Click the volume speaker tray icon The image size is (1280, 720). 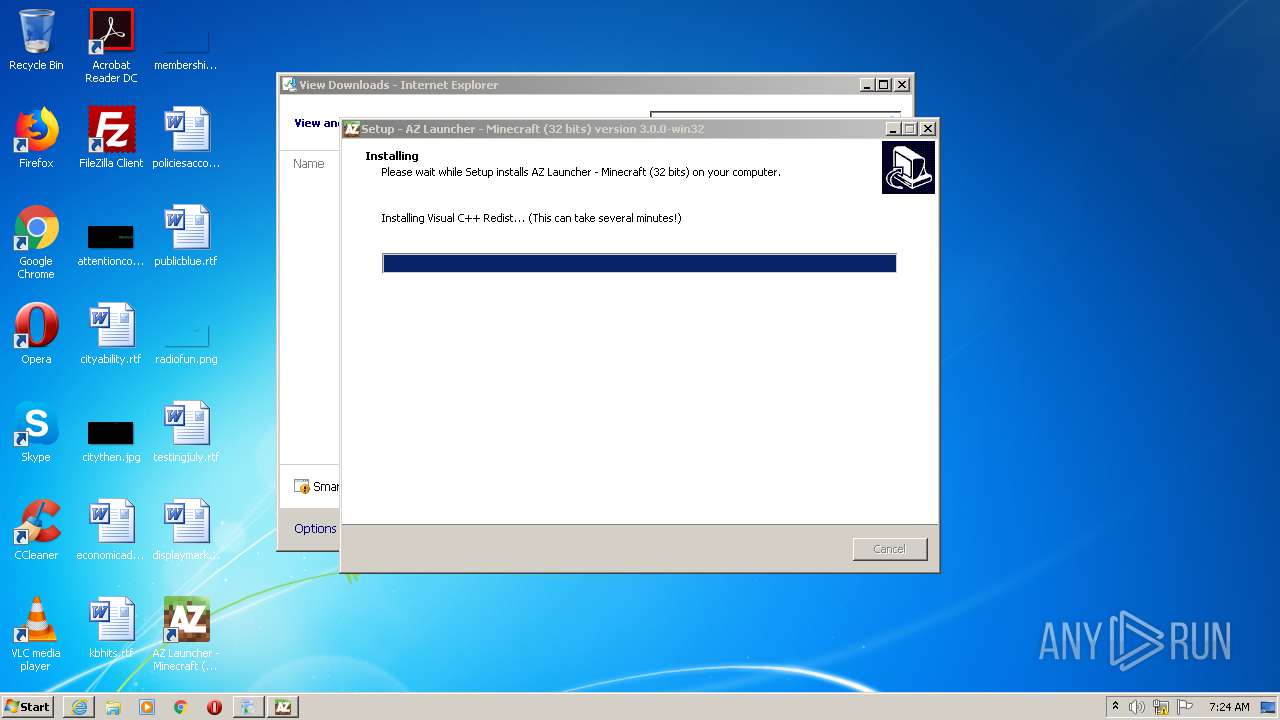click(x=1137, y=707)
